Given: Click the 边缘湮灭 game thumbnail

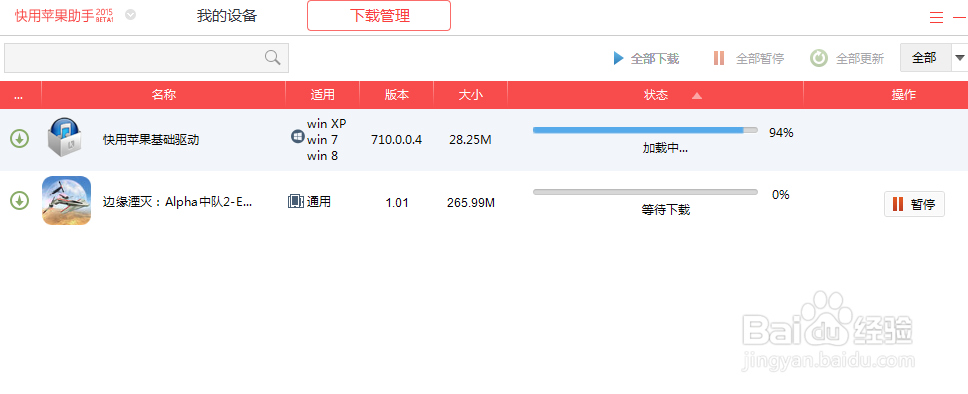Looking at the screenshot, I should click(67, 201).
